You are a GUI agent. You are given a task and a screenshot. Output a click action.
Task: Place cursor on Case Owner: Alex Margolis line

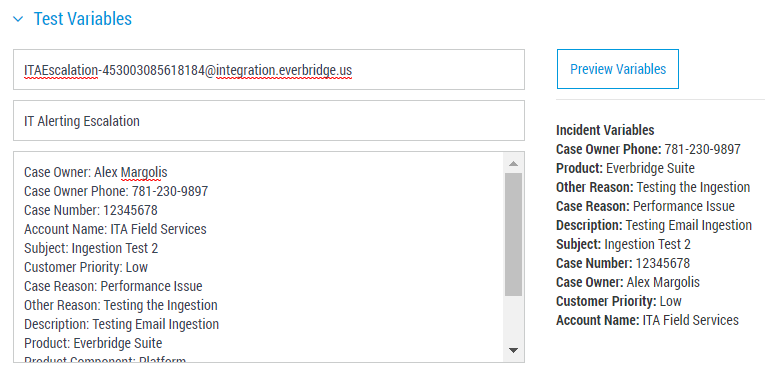click(96, 172)
